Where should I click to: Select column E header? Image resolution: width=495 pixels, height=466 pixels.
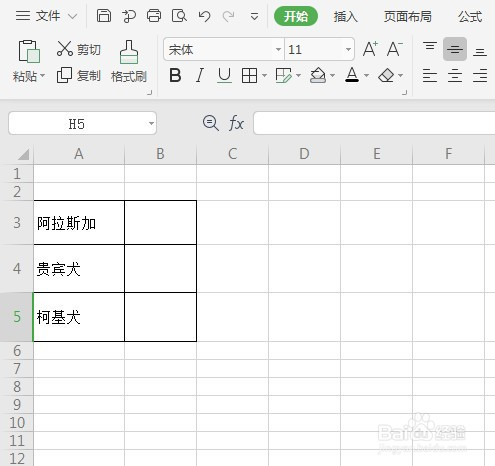[x=376, y=154]
